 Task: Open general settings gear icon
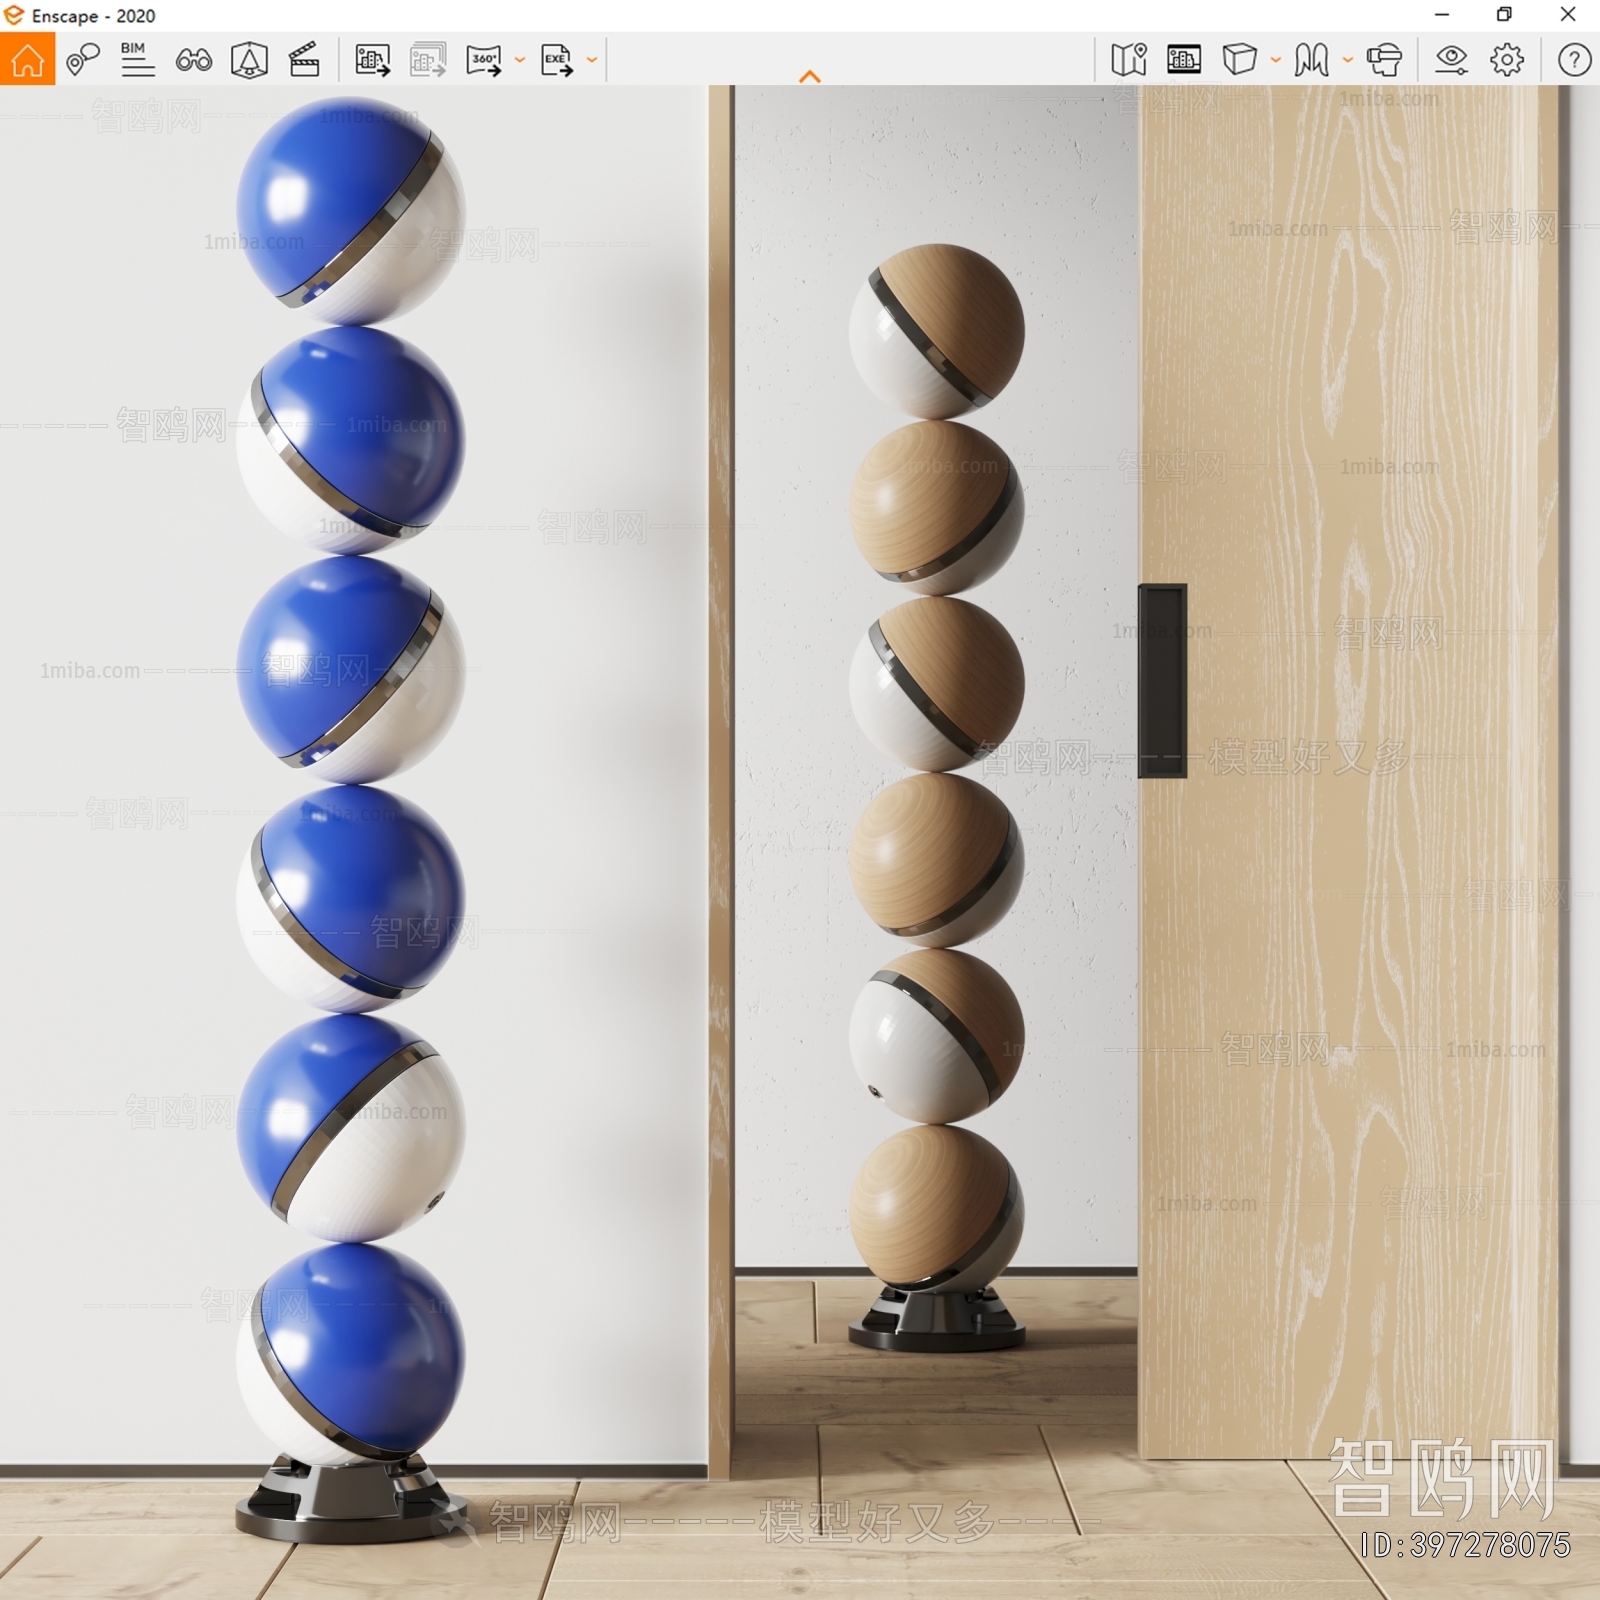tap(1507, 60)
